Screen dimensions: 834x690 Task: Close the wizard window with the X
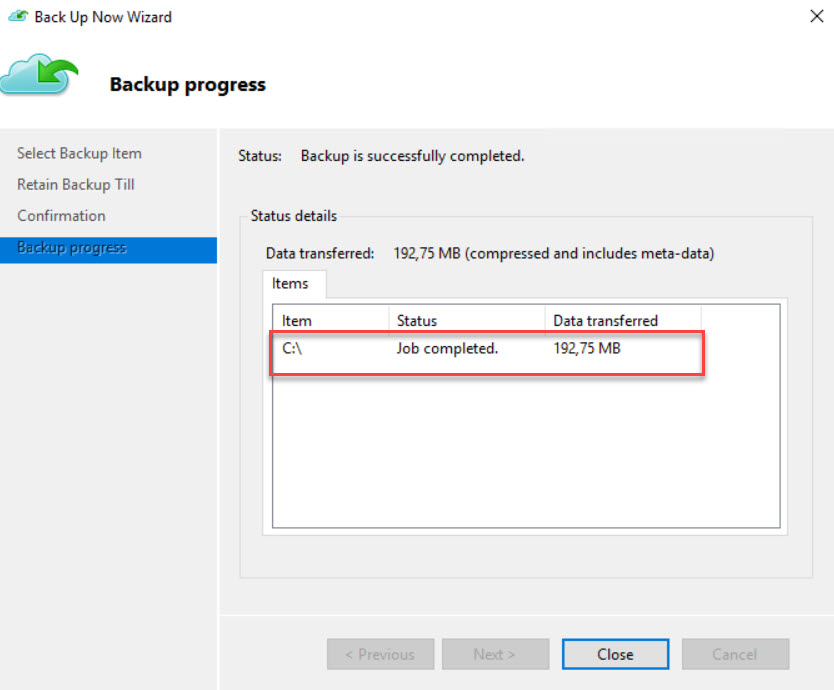tap(813, 16)
